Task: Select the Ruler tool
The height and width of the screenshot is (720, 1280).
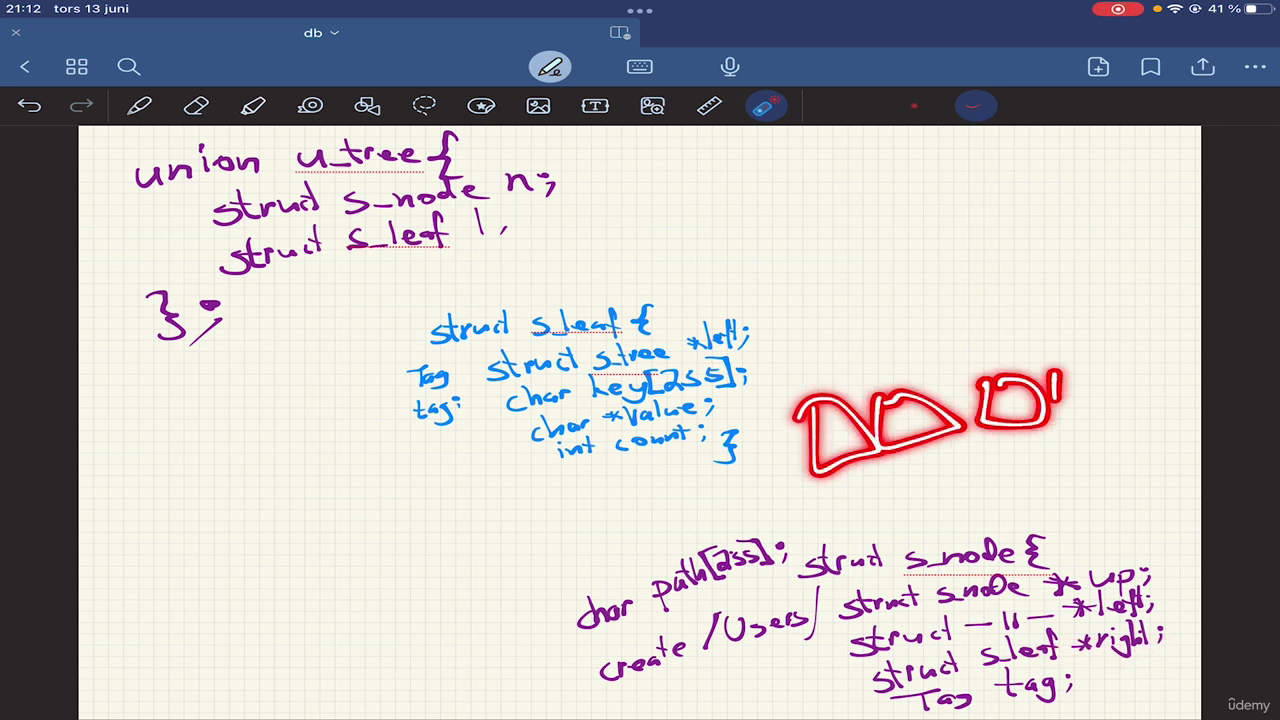Action: 709,106
